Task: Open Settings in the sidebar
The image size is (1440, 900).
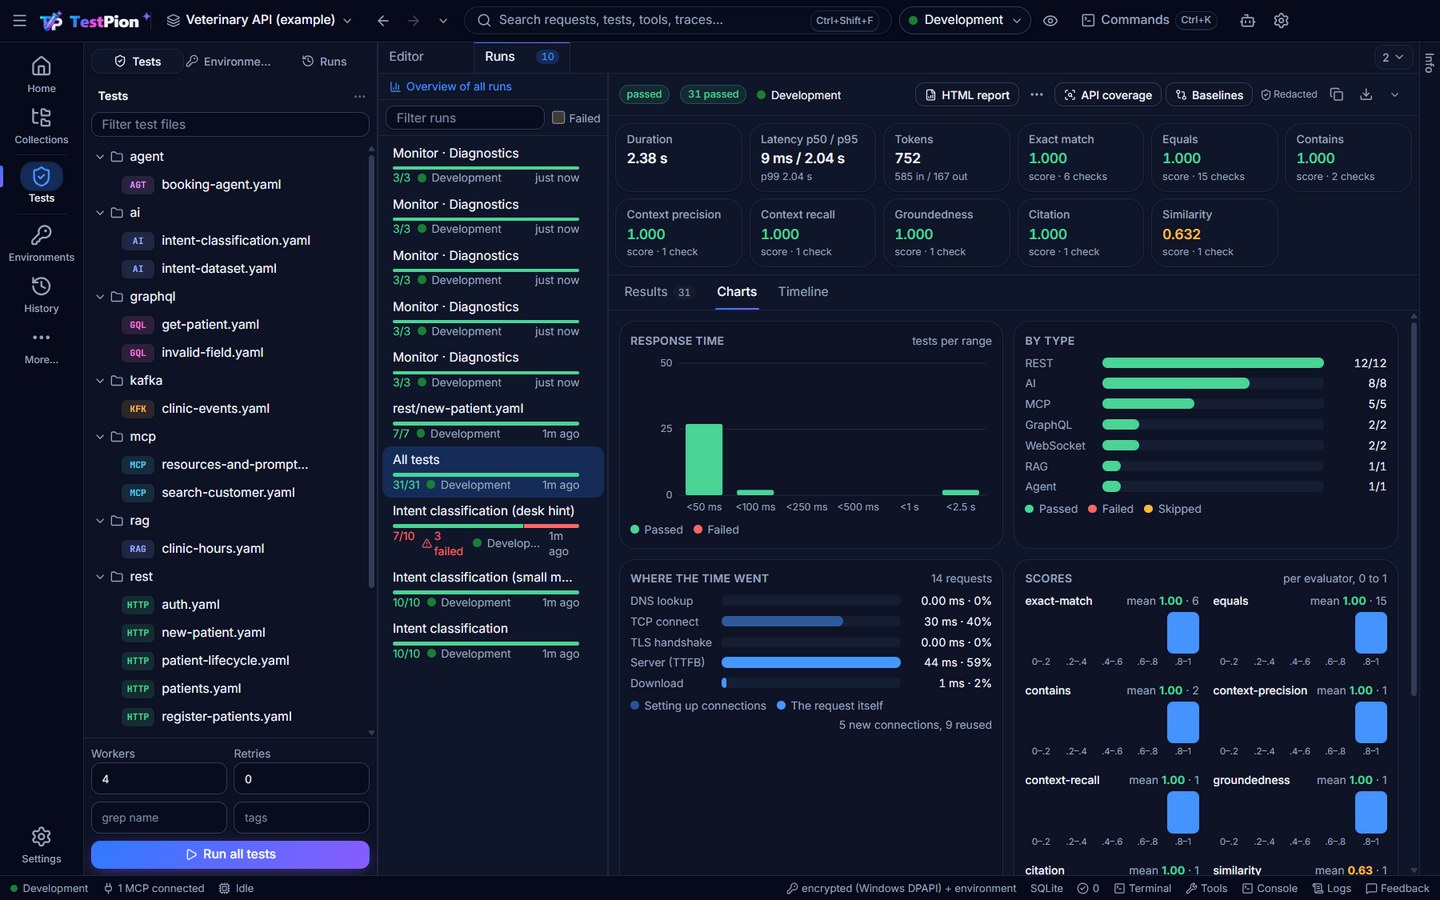Action: 41,845
